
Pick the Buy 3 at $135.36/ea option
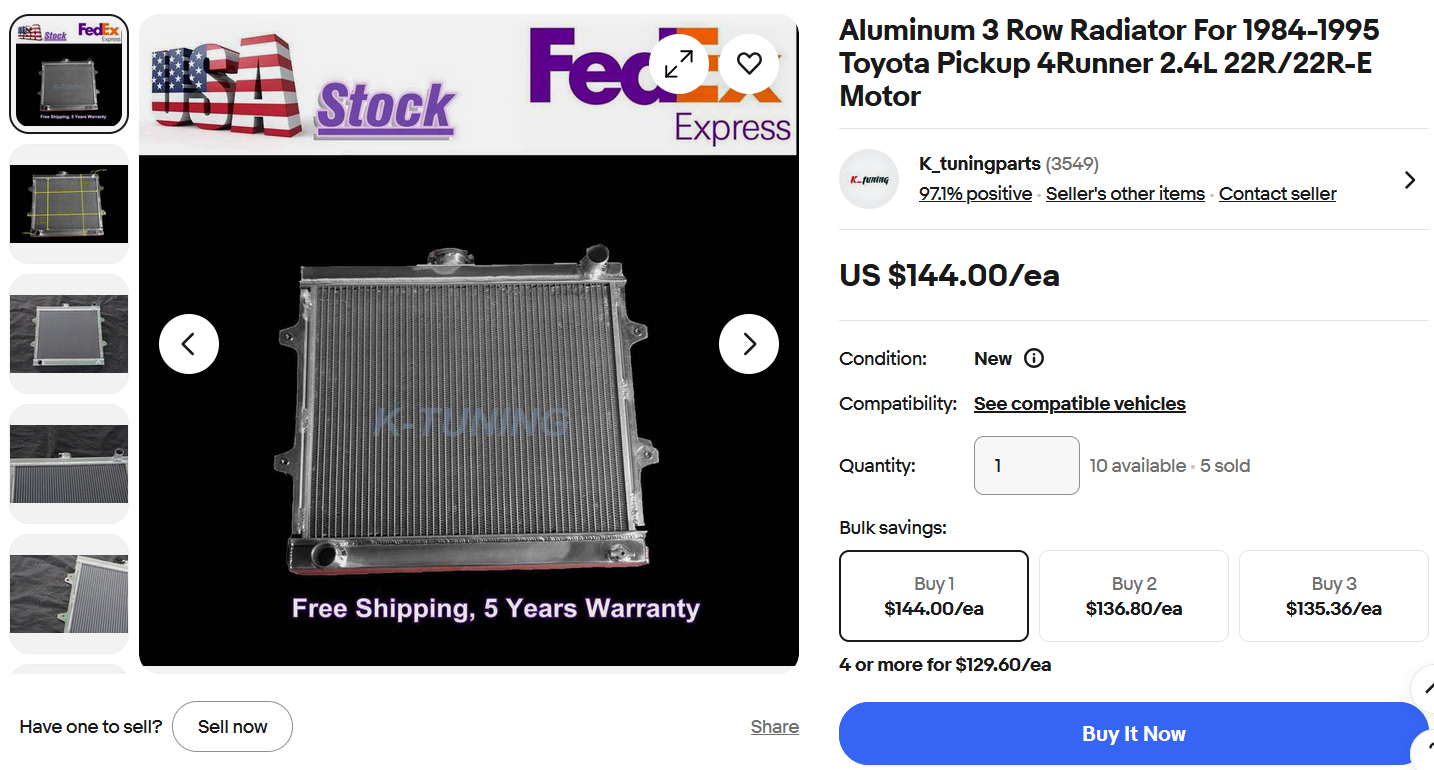pos(1333,596)
